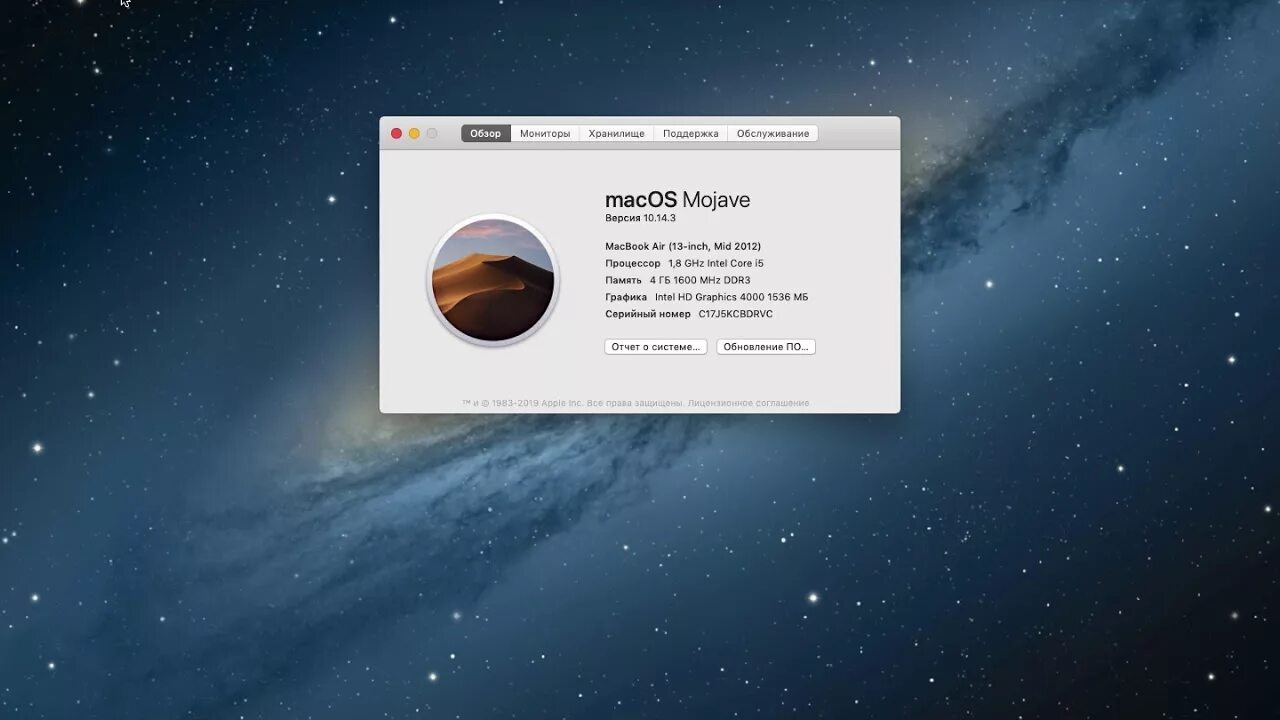Select the Поддержка tab
The width and height of the screenshot is (1280, 720).
click(x=690, y=133)
